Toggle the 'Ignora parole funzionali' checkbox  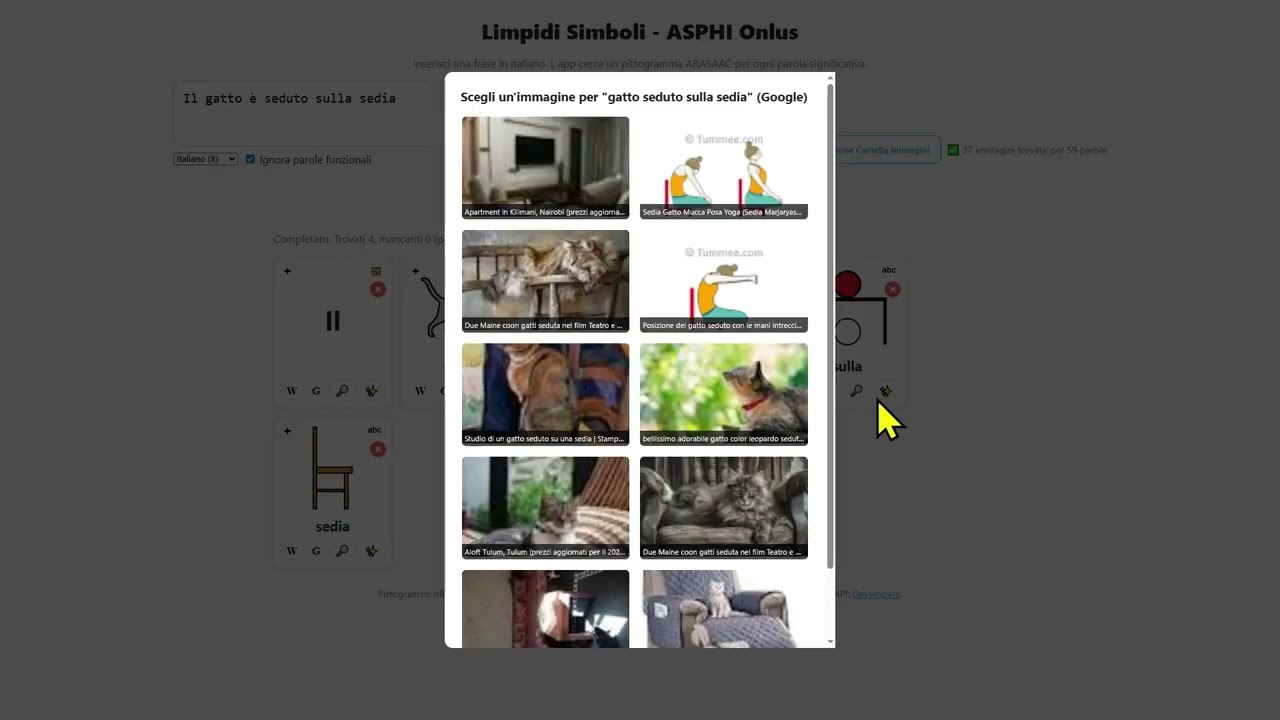[251, 159]
